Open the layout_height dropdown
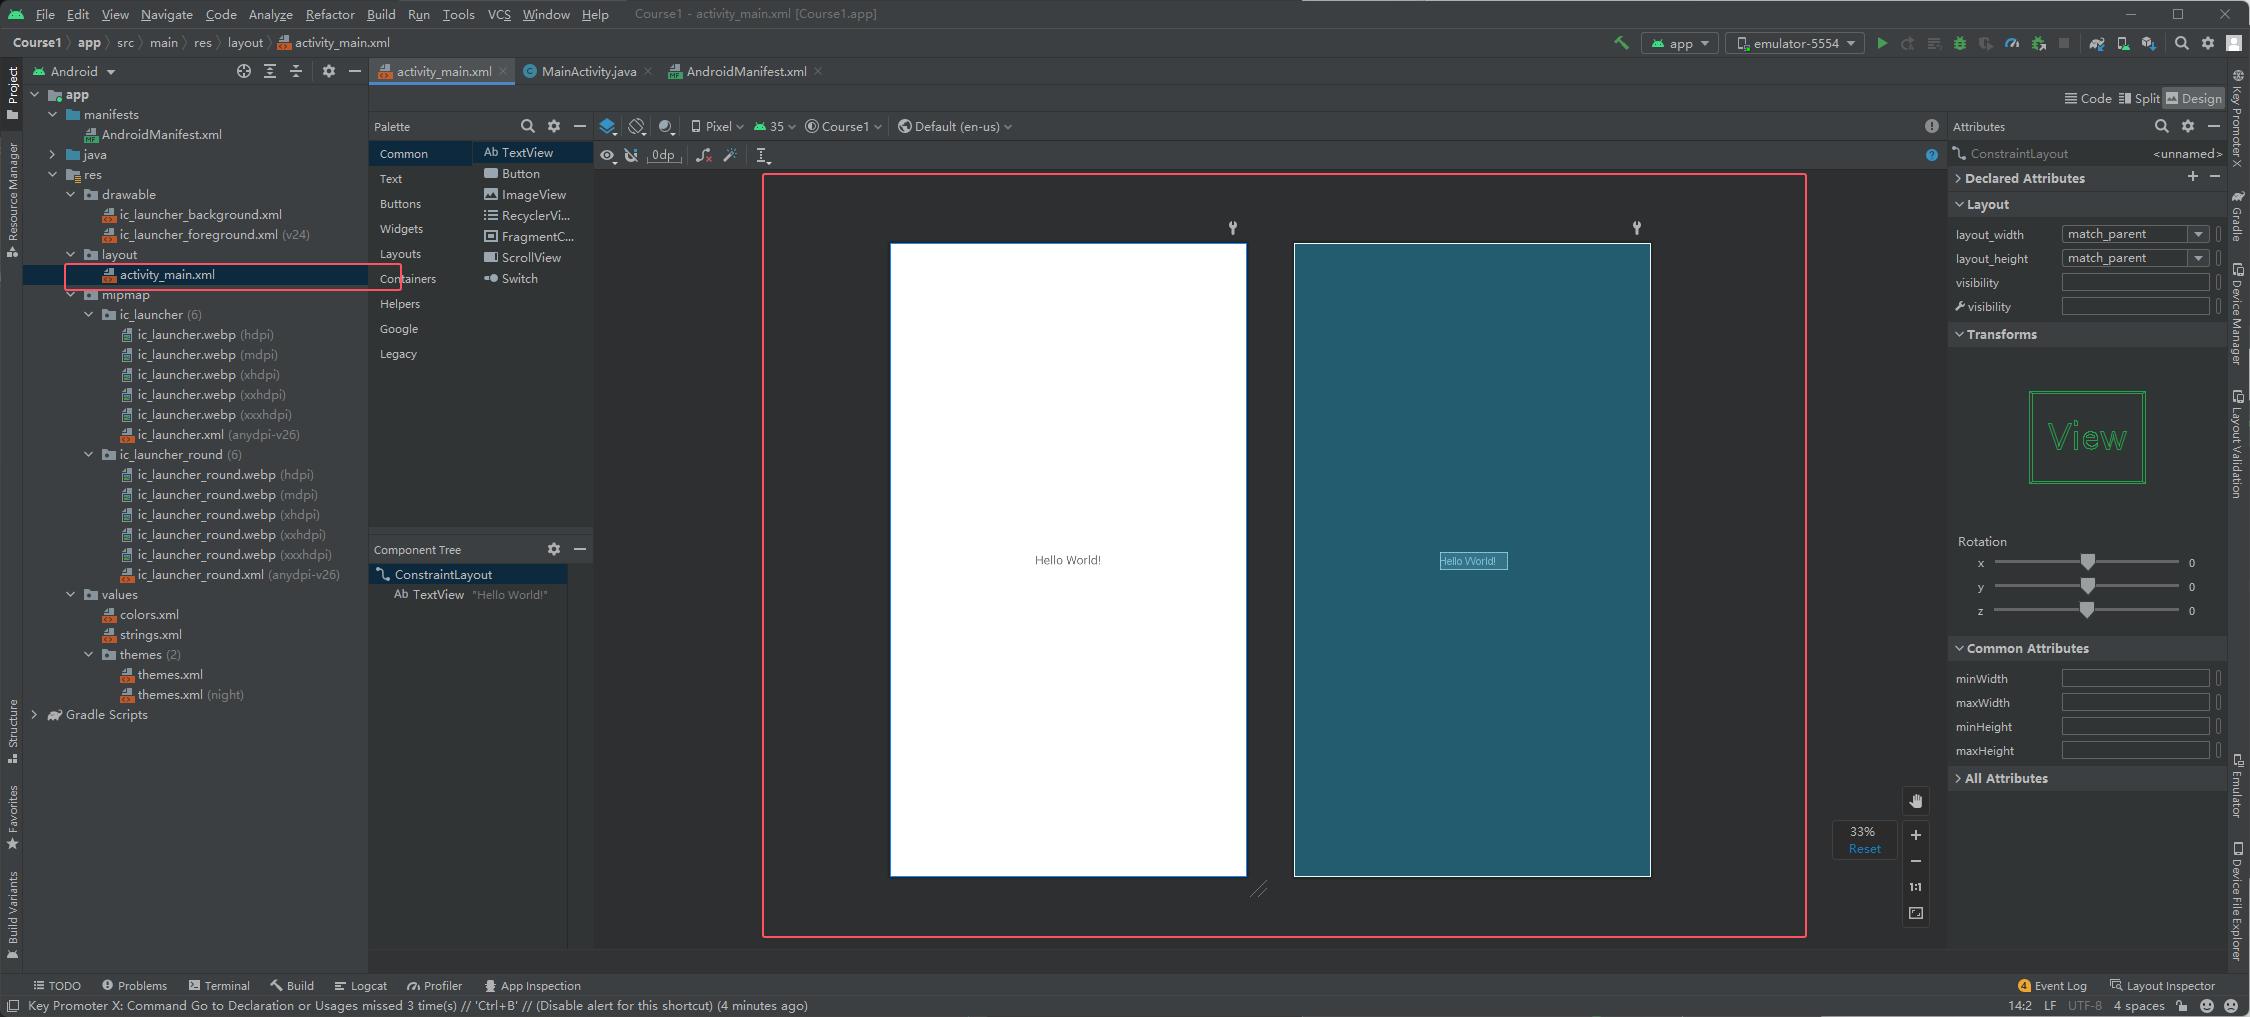The height and width of the screenshot is (1017, 2250). tap(2198, 258)
